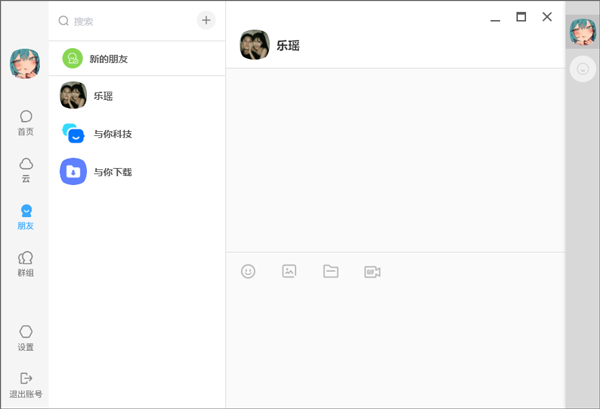Click the send image icon
The height and width of the screenshot is (409, 600).
click(x=289, y=271)
